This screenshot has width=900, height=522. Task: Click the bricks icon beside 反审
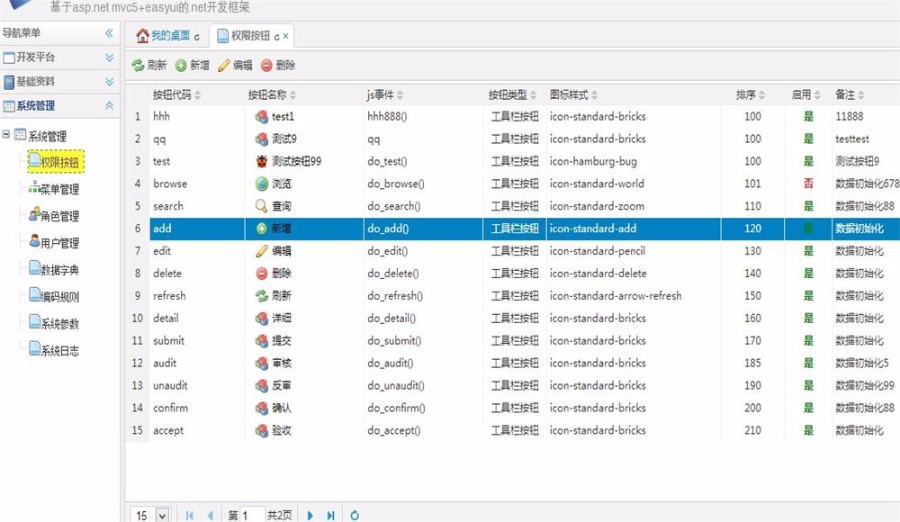pyautogui.click(x=262, y=385)
